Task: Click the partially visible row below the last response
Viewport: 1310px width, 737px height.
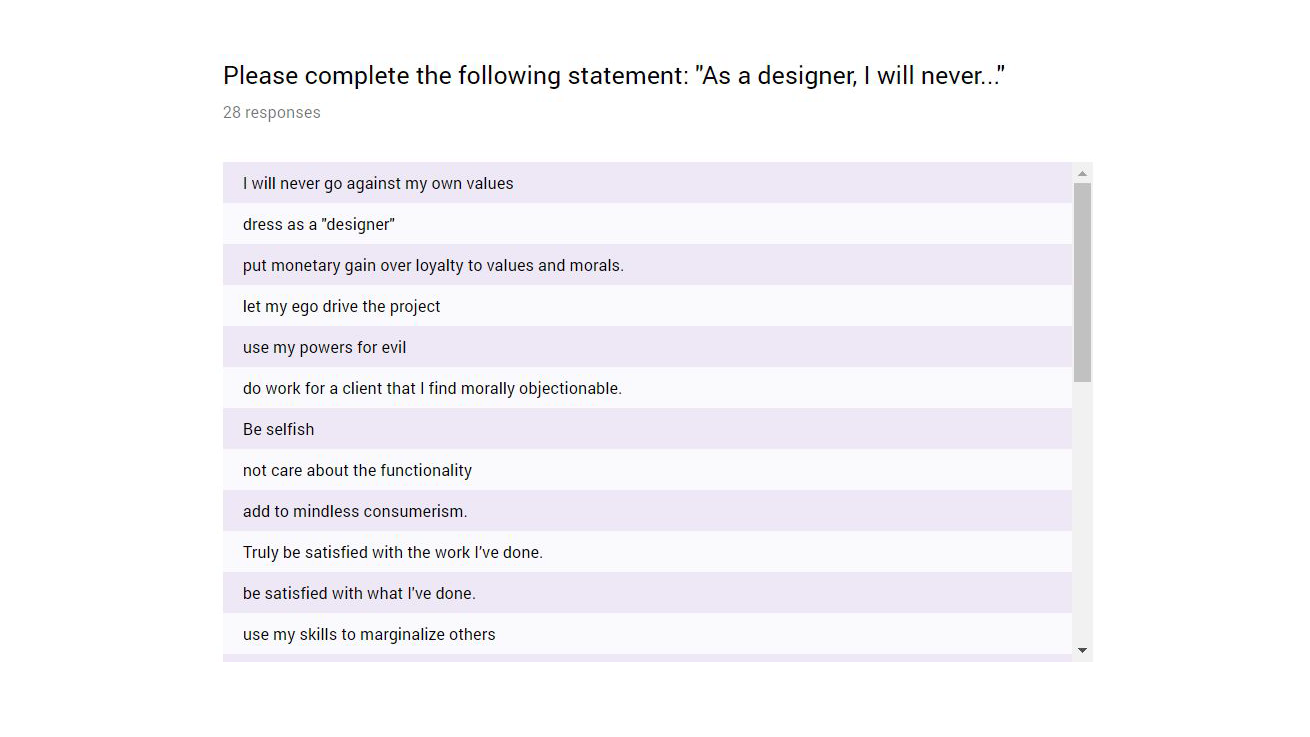Action: pos(647,657)
